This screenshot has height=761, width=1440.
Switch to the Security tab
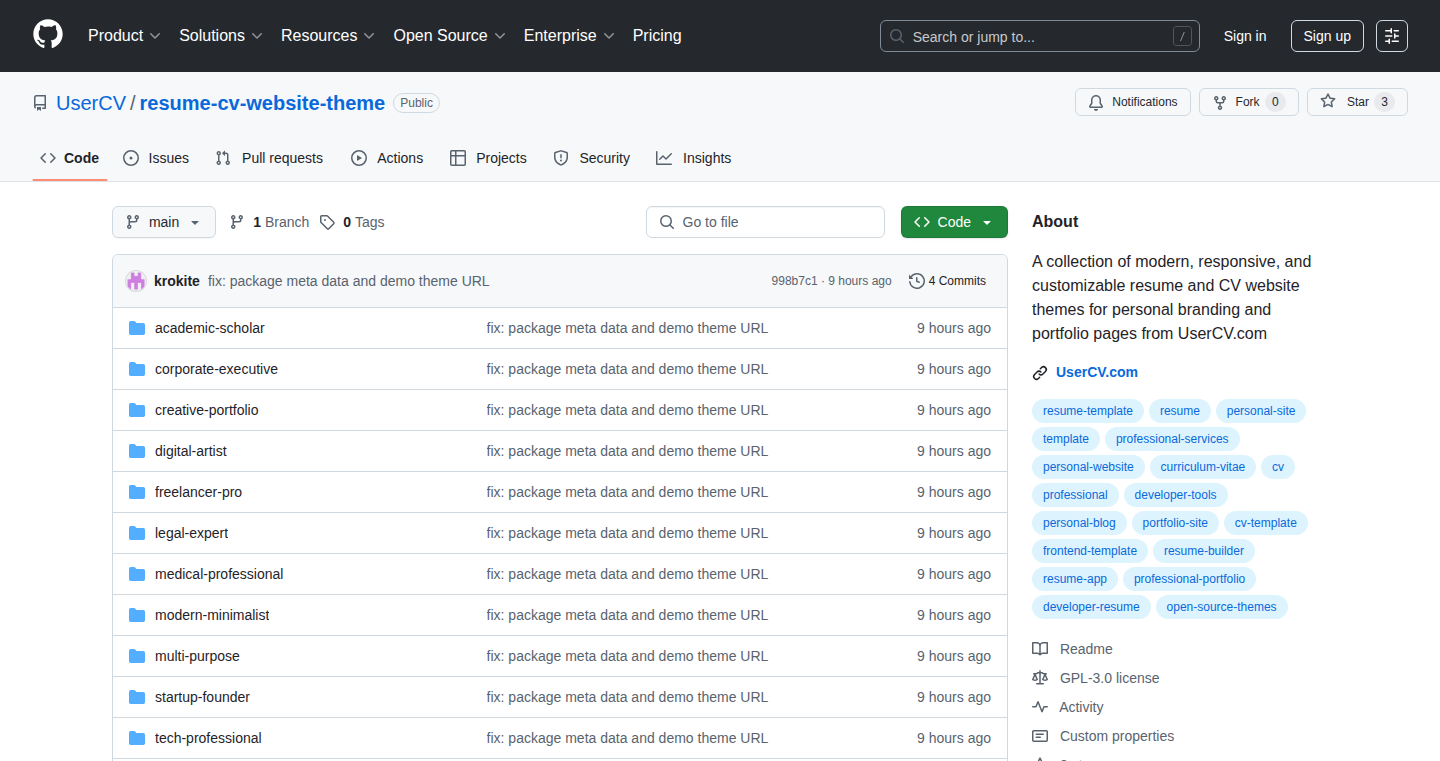pos(592,158)
